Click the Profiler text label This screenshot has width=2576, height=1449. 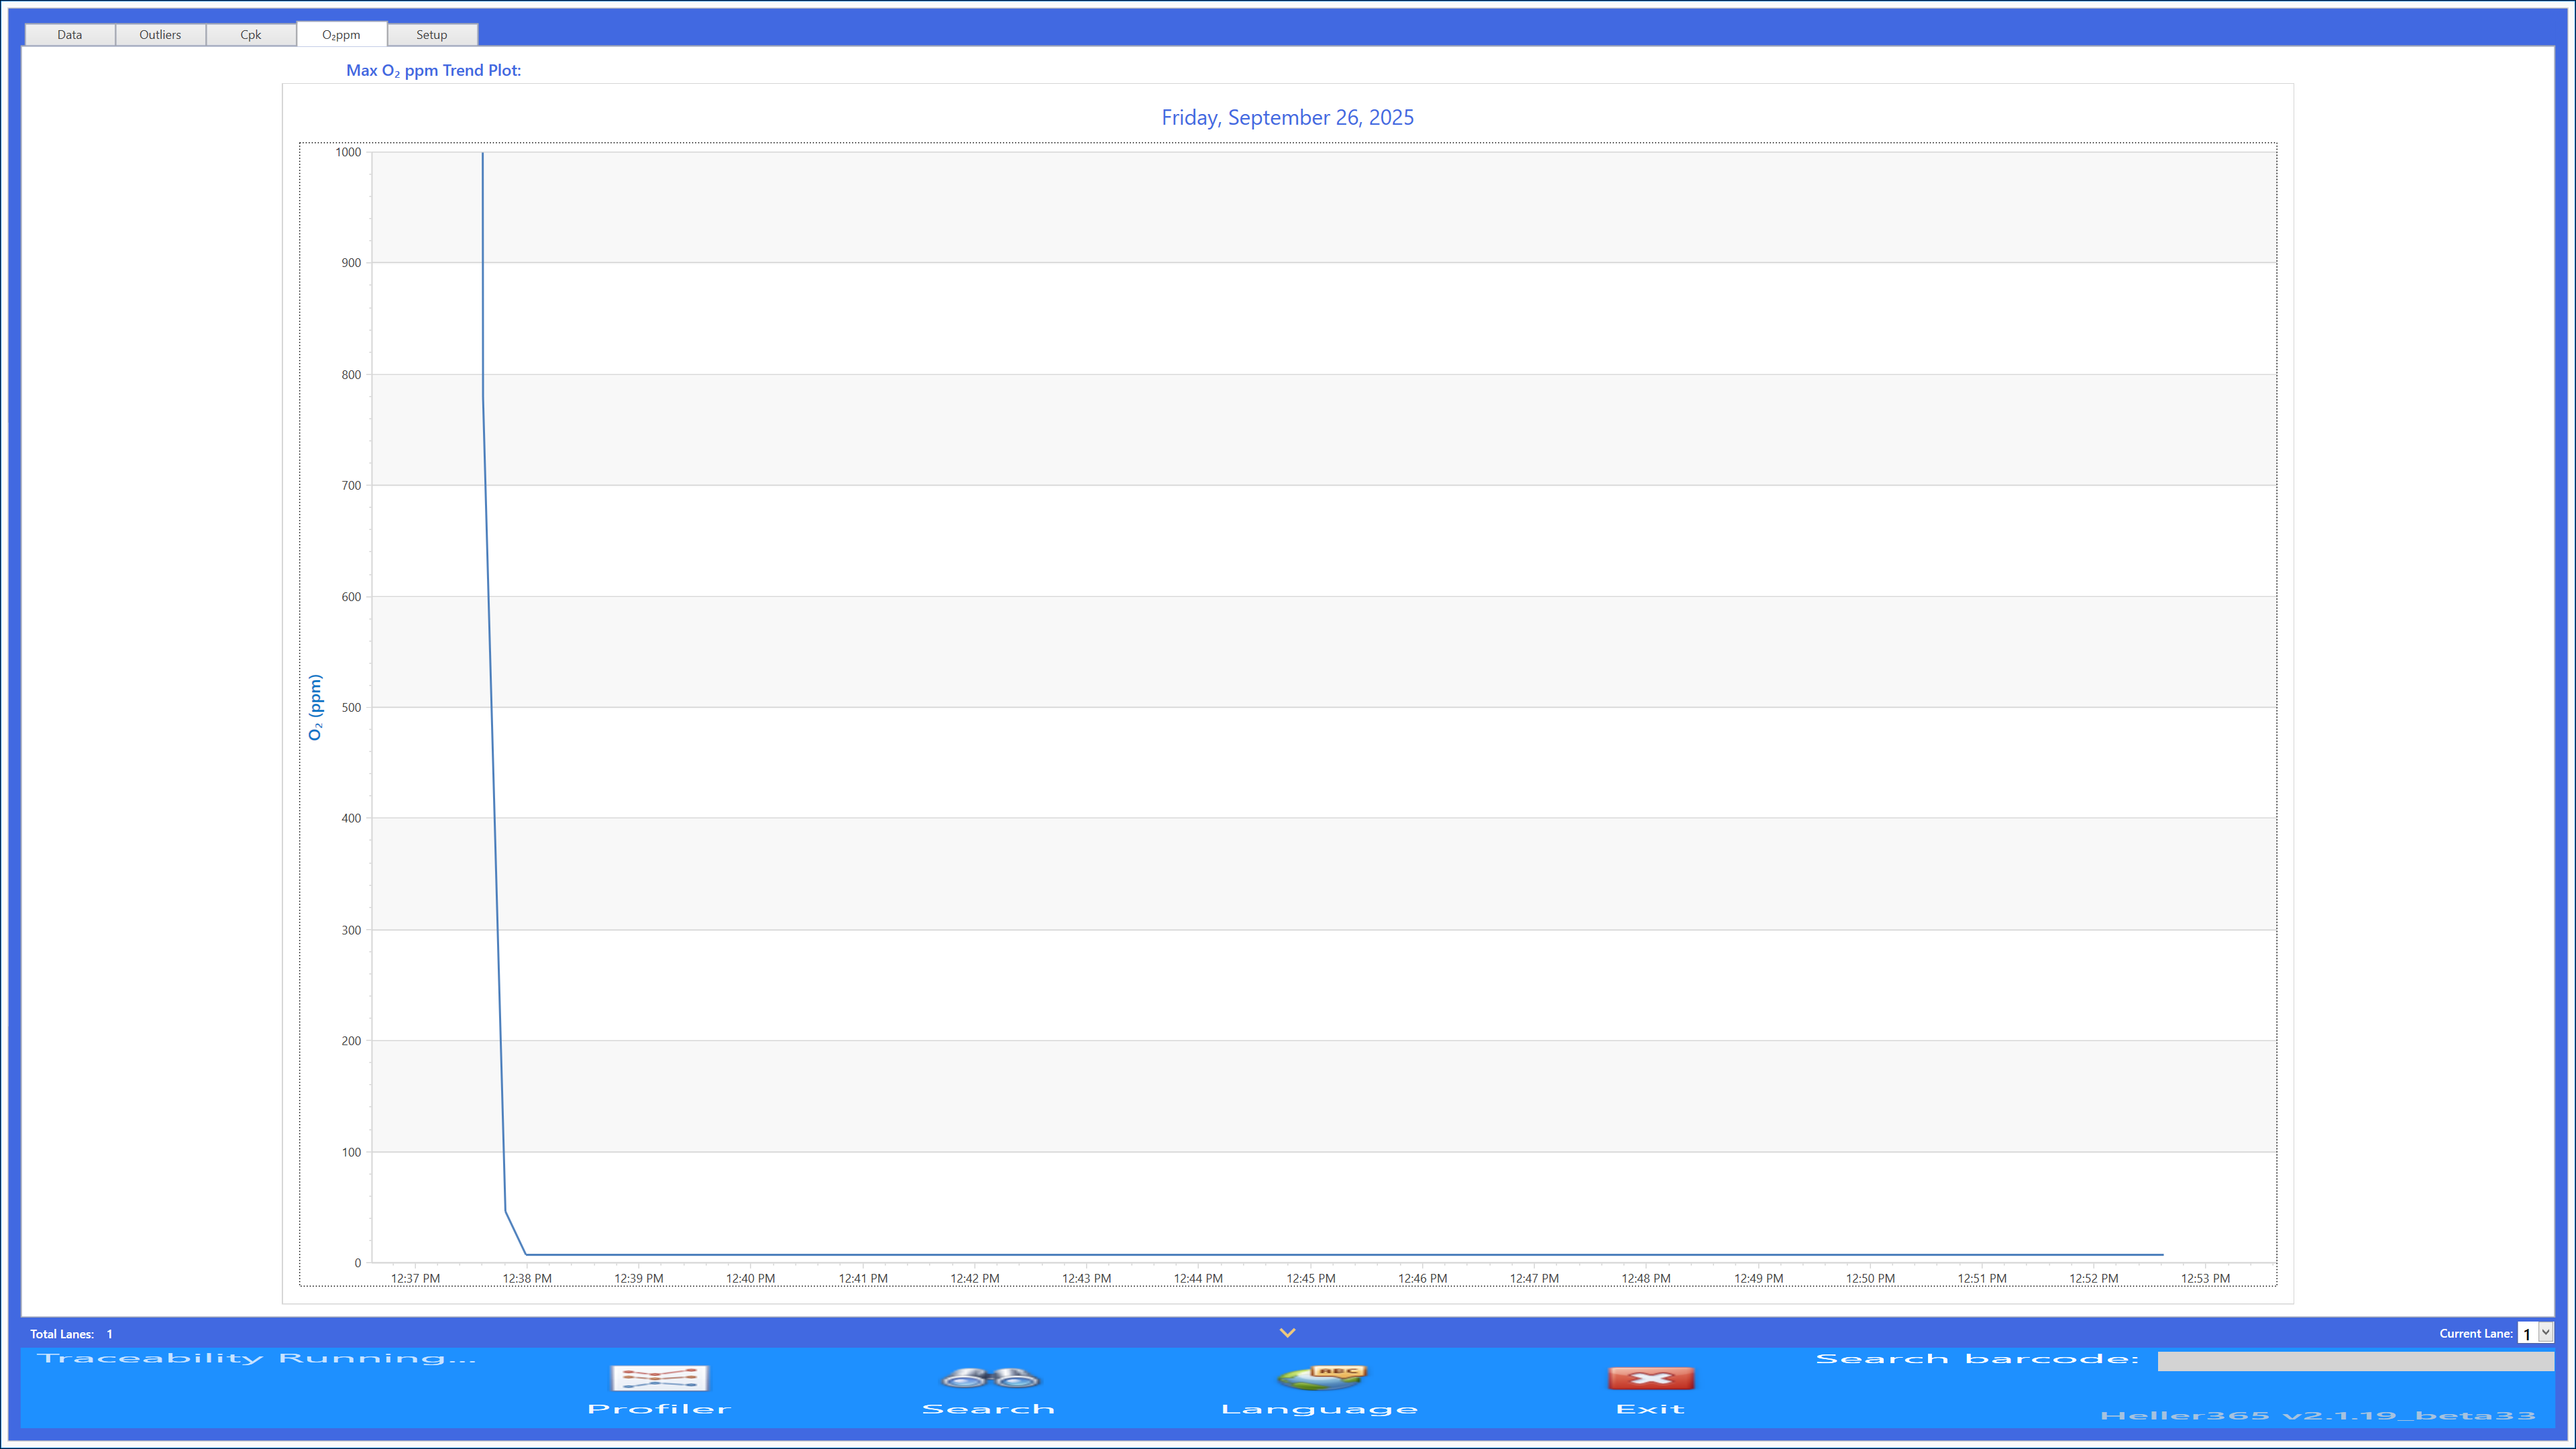point(659,1409)
